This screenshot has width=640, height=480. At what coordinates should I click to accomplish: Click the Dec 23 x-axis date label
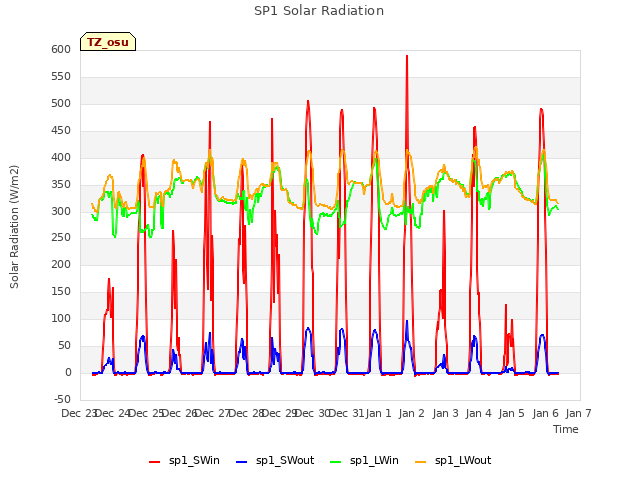click(79, 413)
